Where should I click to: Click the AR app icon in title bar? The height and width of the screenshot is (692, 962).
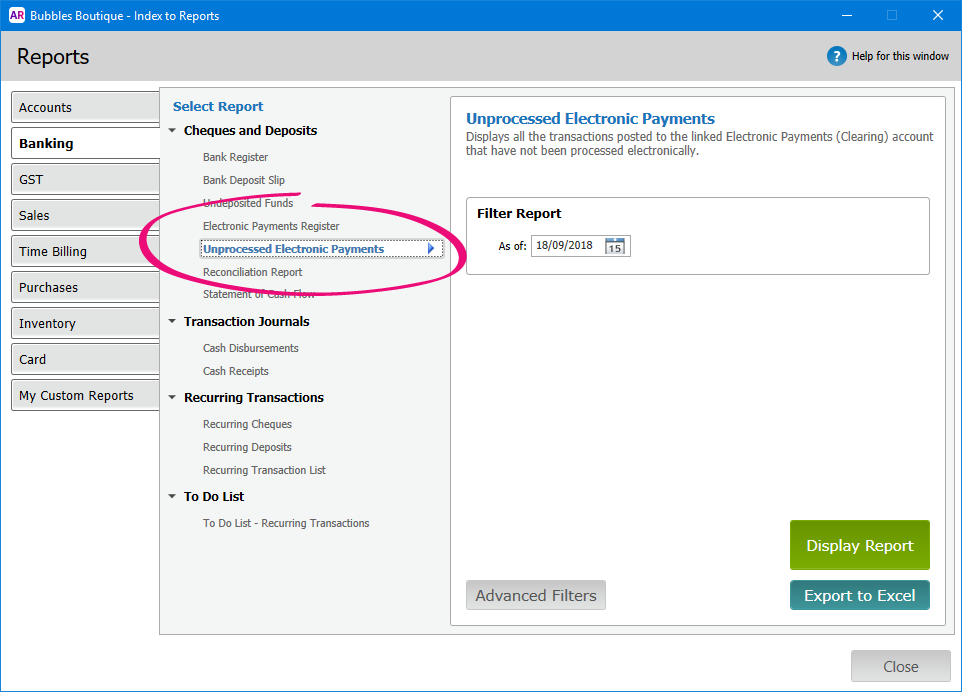16,15
